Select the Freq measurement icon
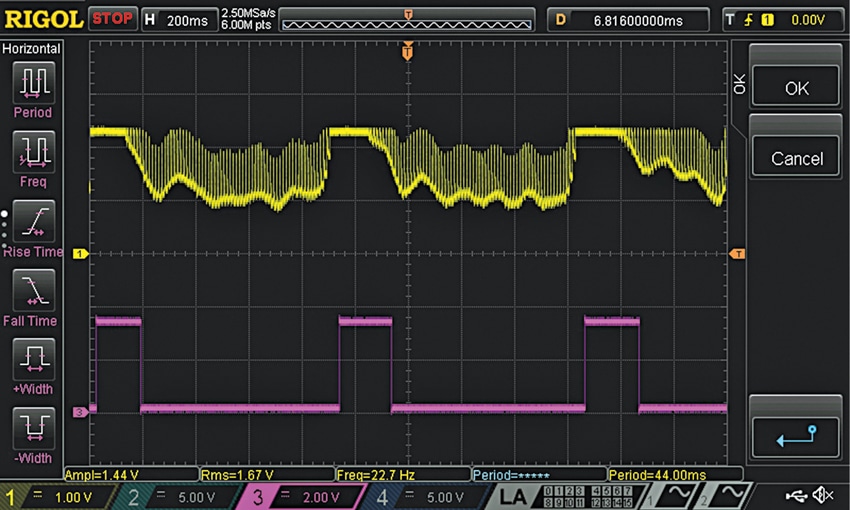The width and height of the screenshot is (850, 510). click(33, 151)
